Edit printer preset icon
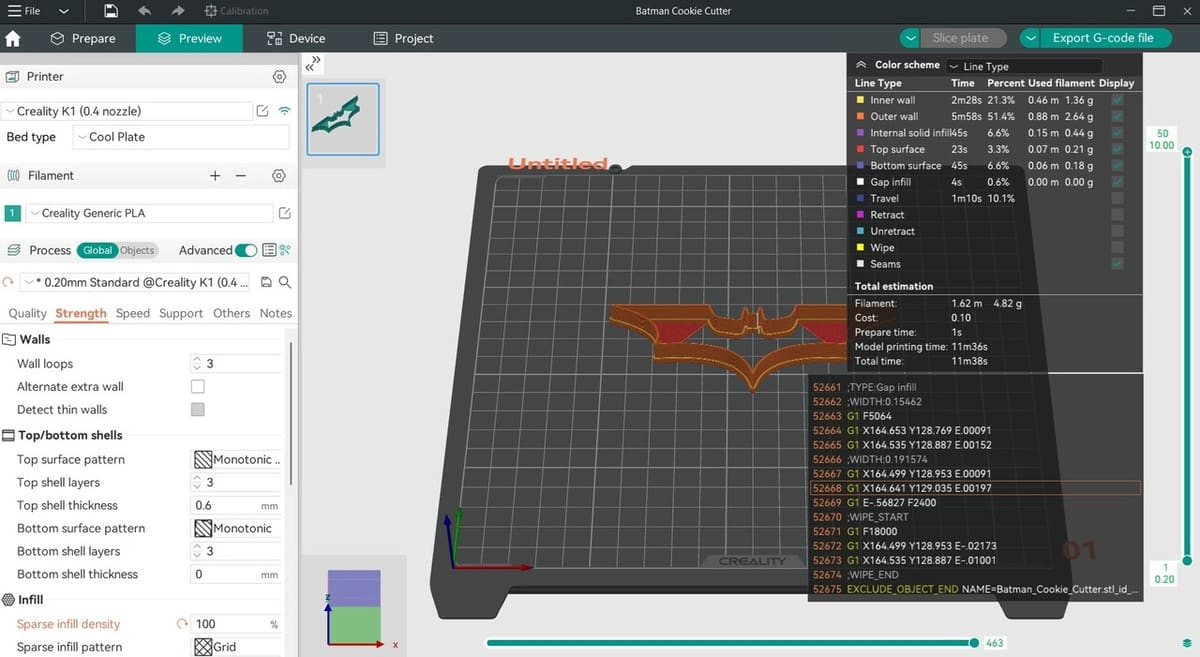1200x657 pixels. click(262, 111)
